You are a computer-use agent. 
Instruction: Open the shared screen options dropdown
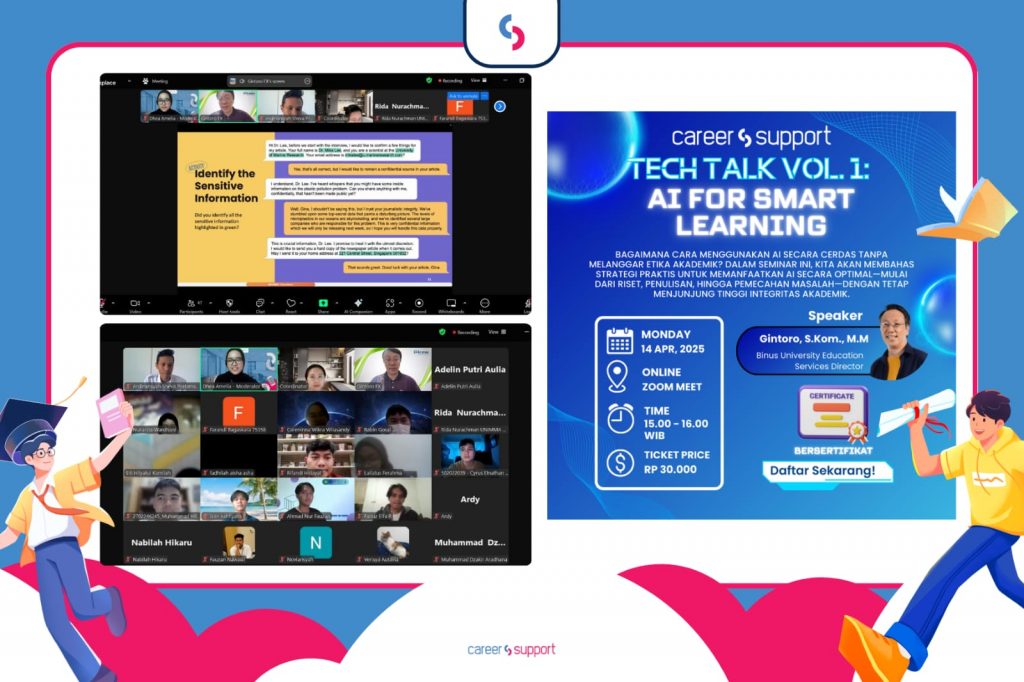click(x=307, y=81)
